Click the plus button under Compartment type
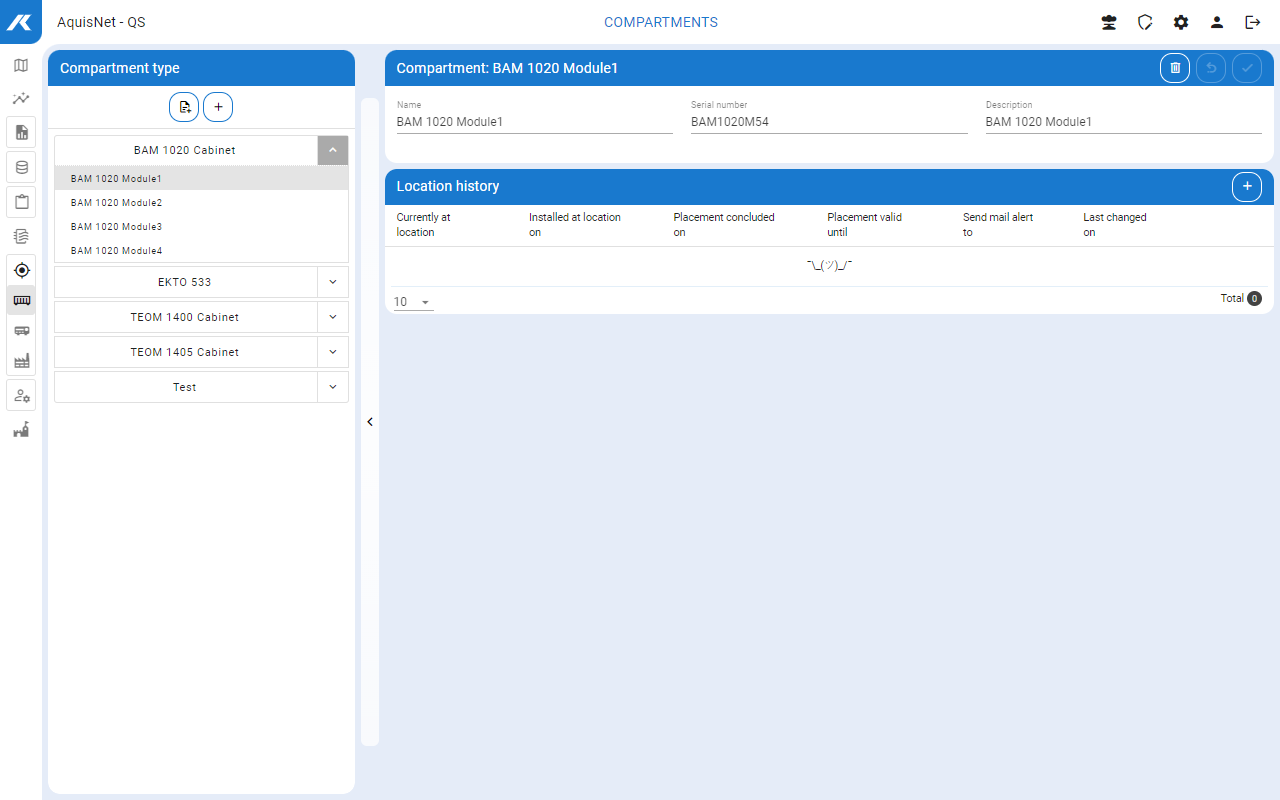Image resolution: width=1280 pixels, height=800 pixels. 218,107
